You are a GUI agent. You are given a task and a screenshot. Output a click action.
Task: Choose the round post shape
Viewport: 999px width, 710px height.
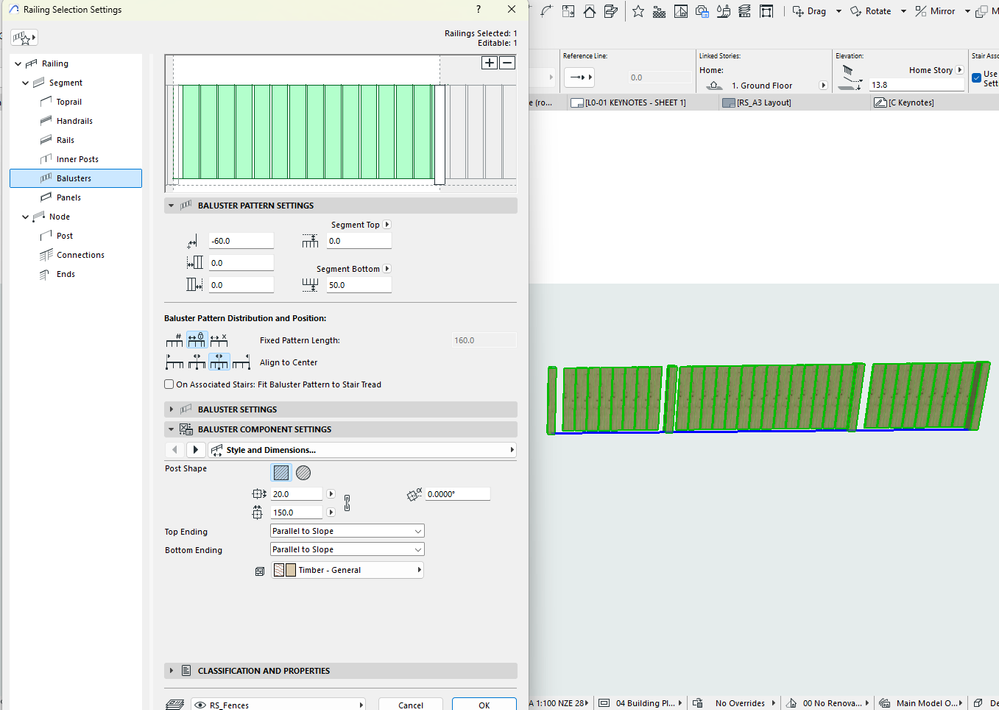pos(303,473)
